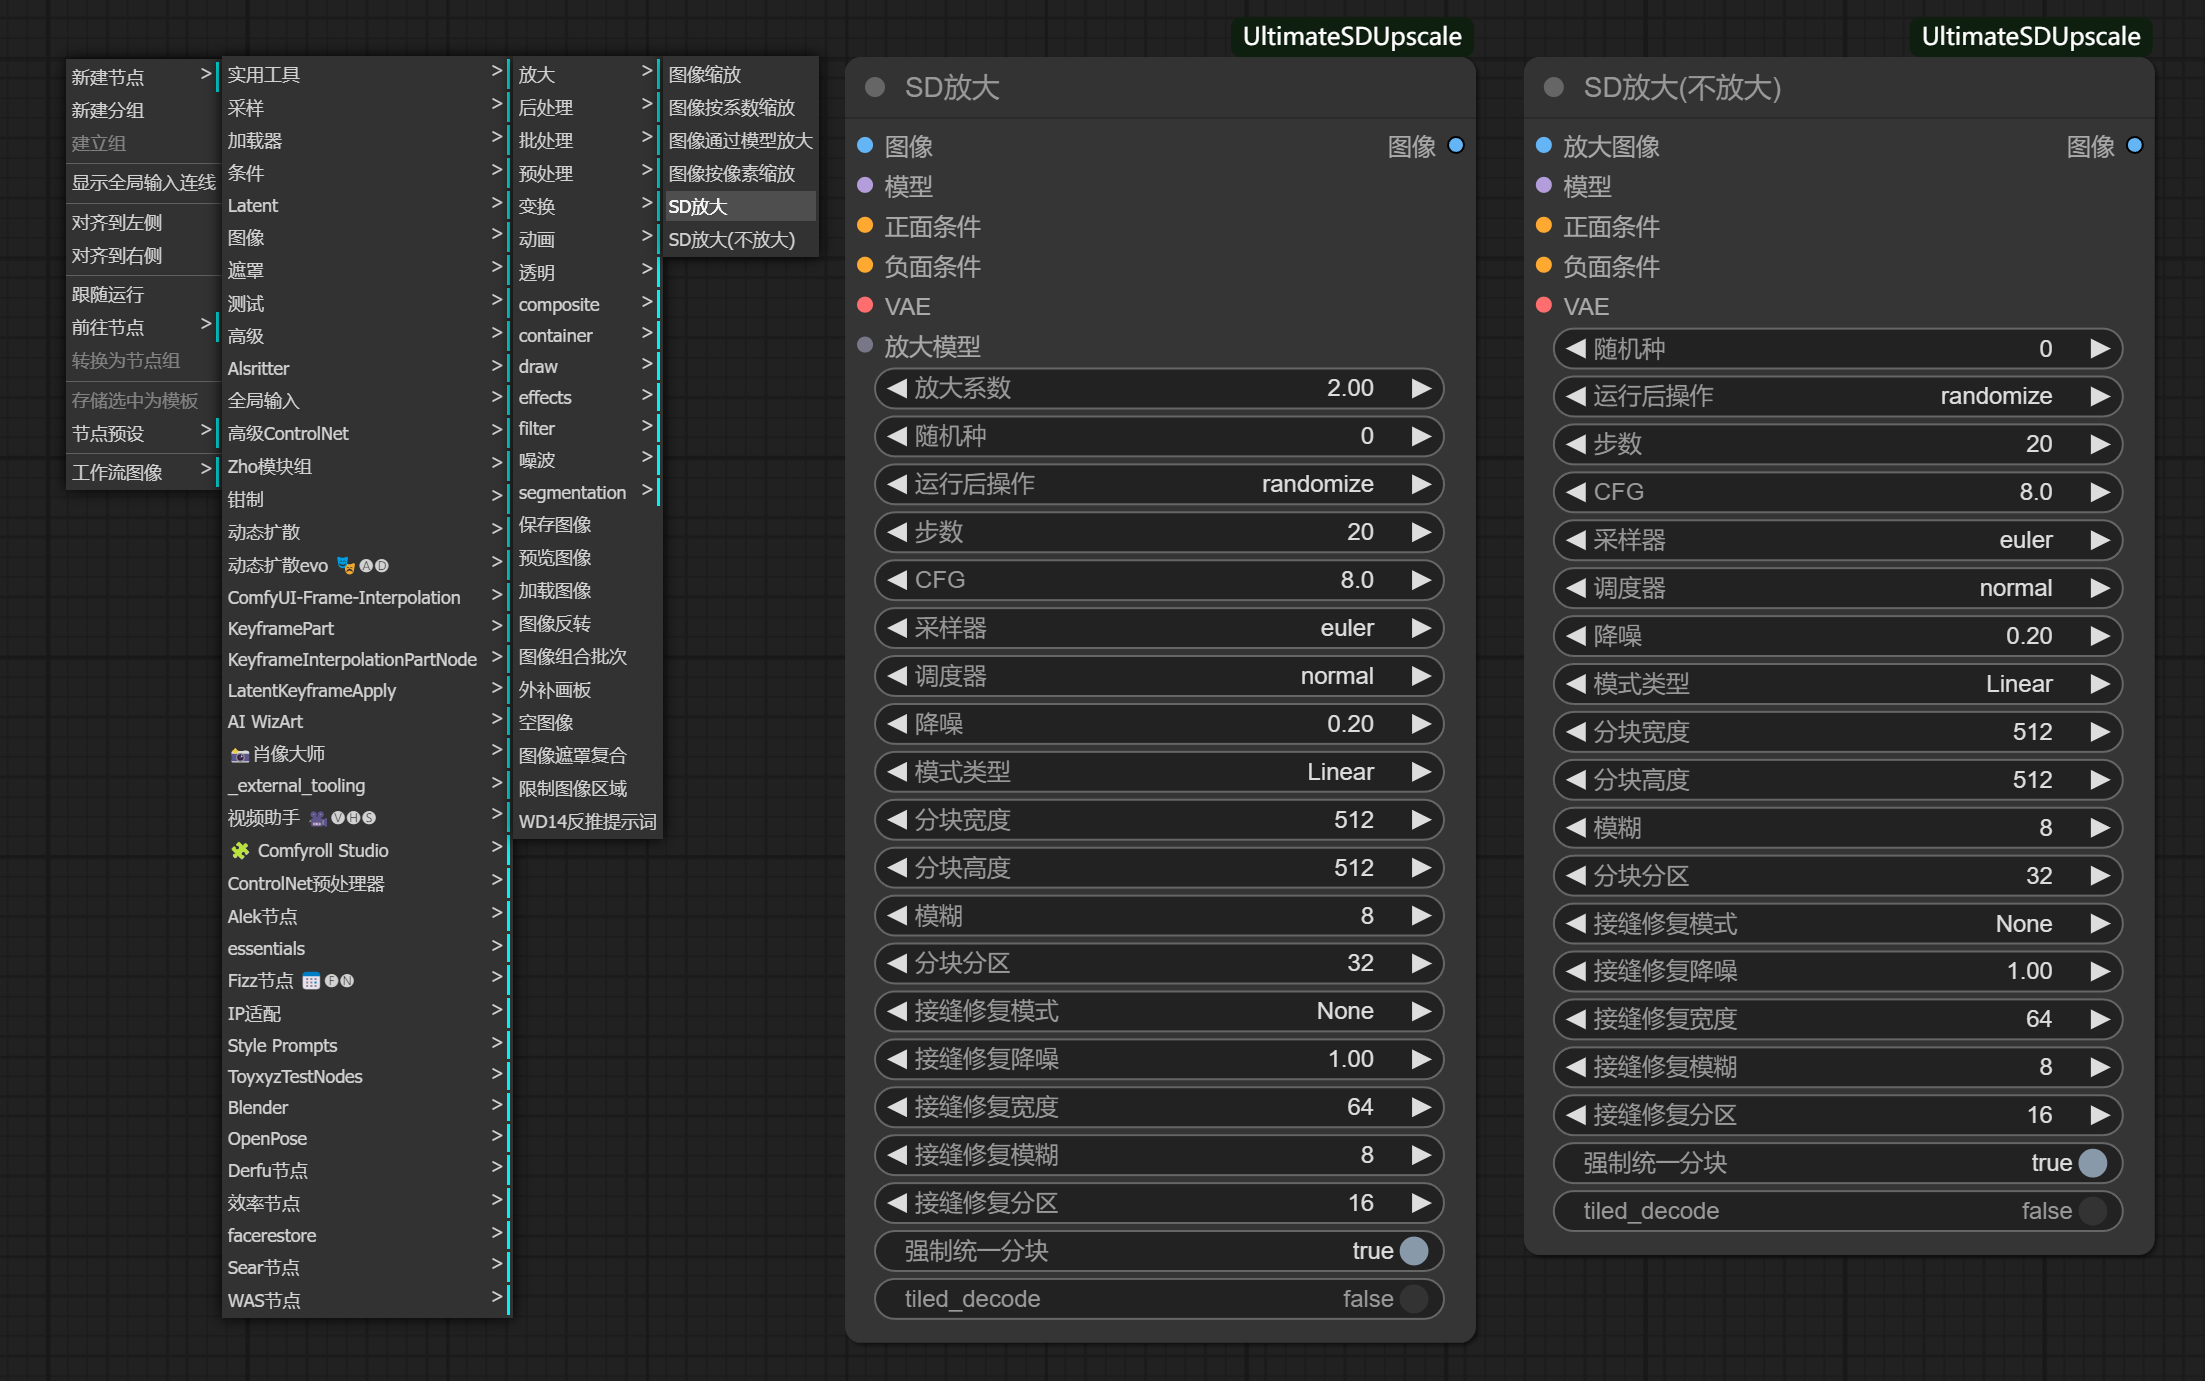
Task: Click UltimateSDUpscale badge above SD放大(不放大) node
Action: [2031, 36]
